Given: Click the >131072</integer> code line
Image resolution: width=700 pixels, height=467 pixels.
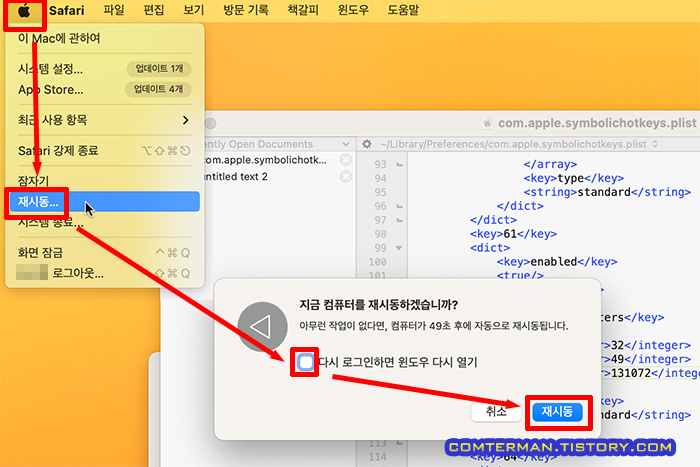Looking at the screenshot, I should point(651,373).
